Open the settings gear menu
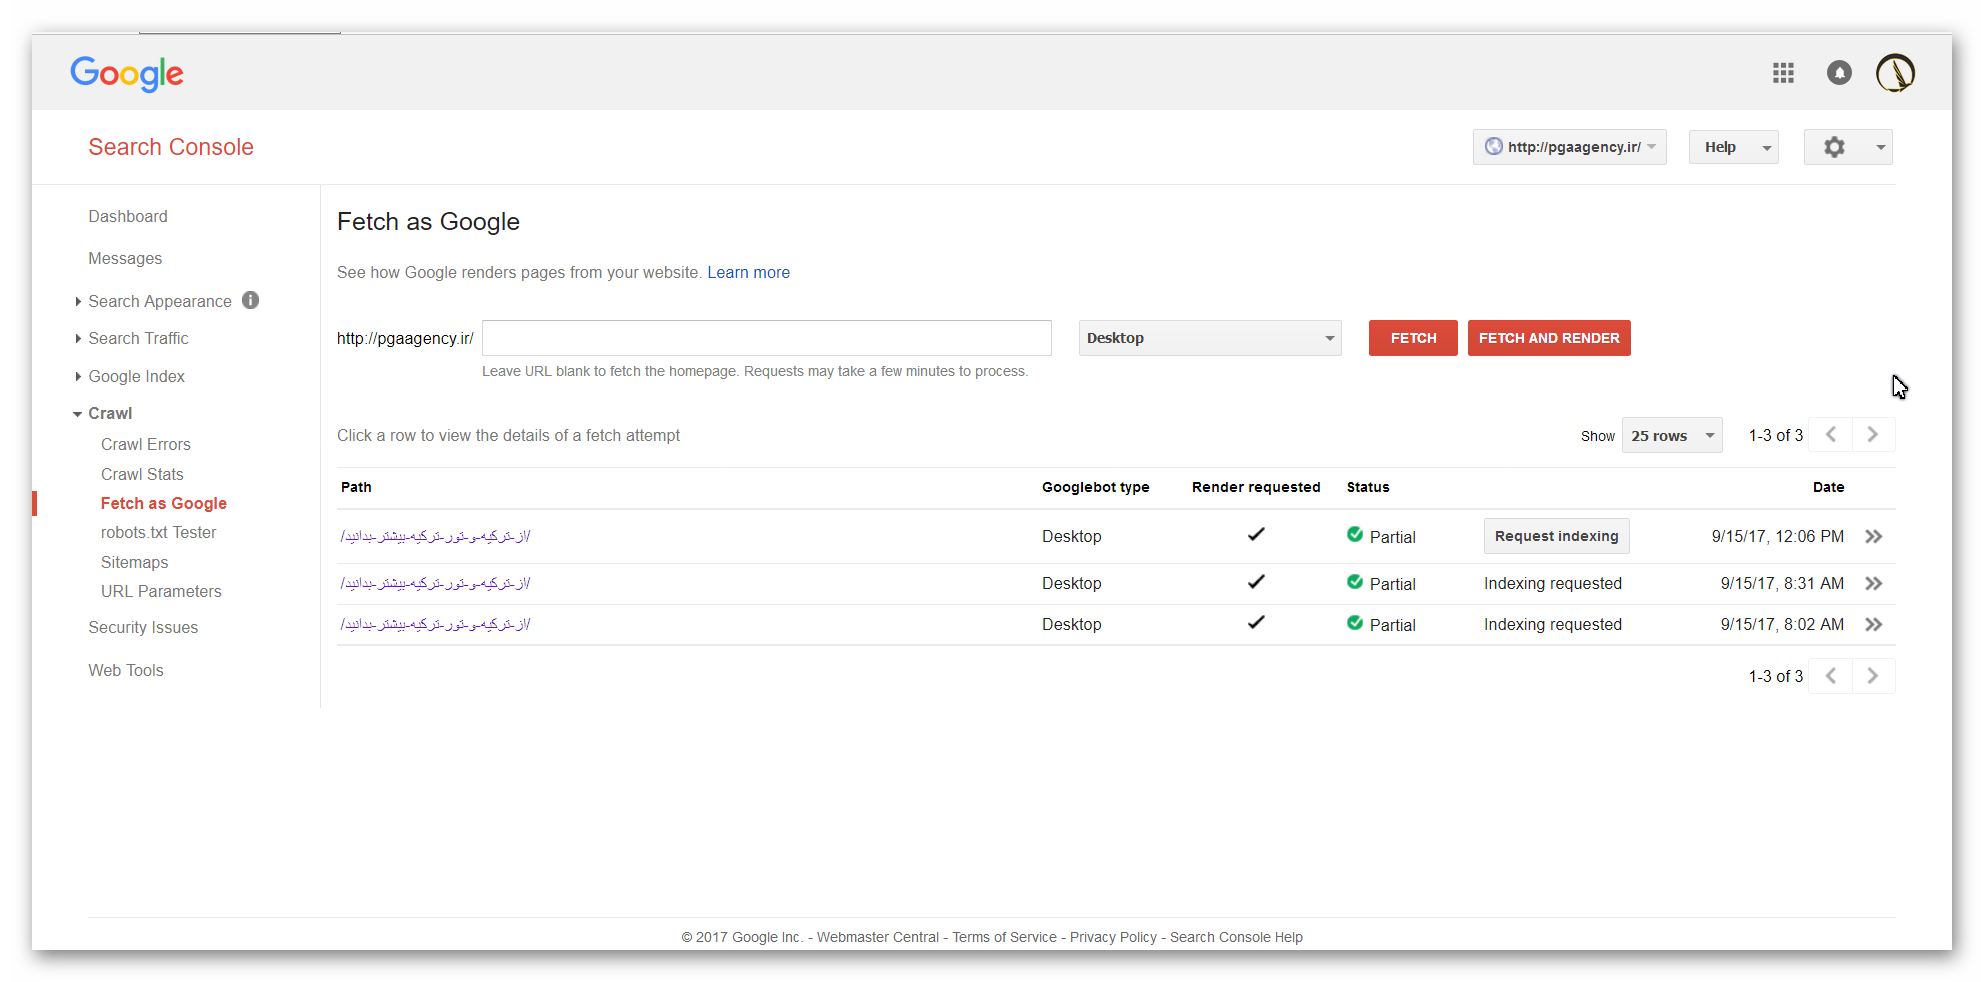Screen dimensions: 1984x982 pos(1848,147)
